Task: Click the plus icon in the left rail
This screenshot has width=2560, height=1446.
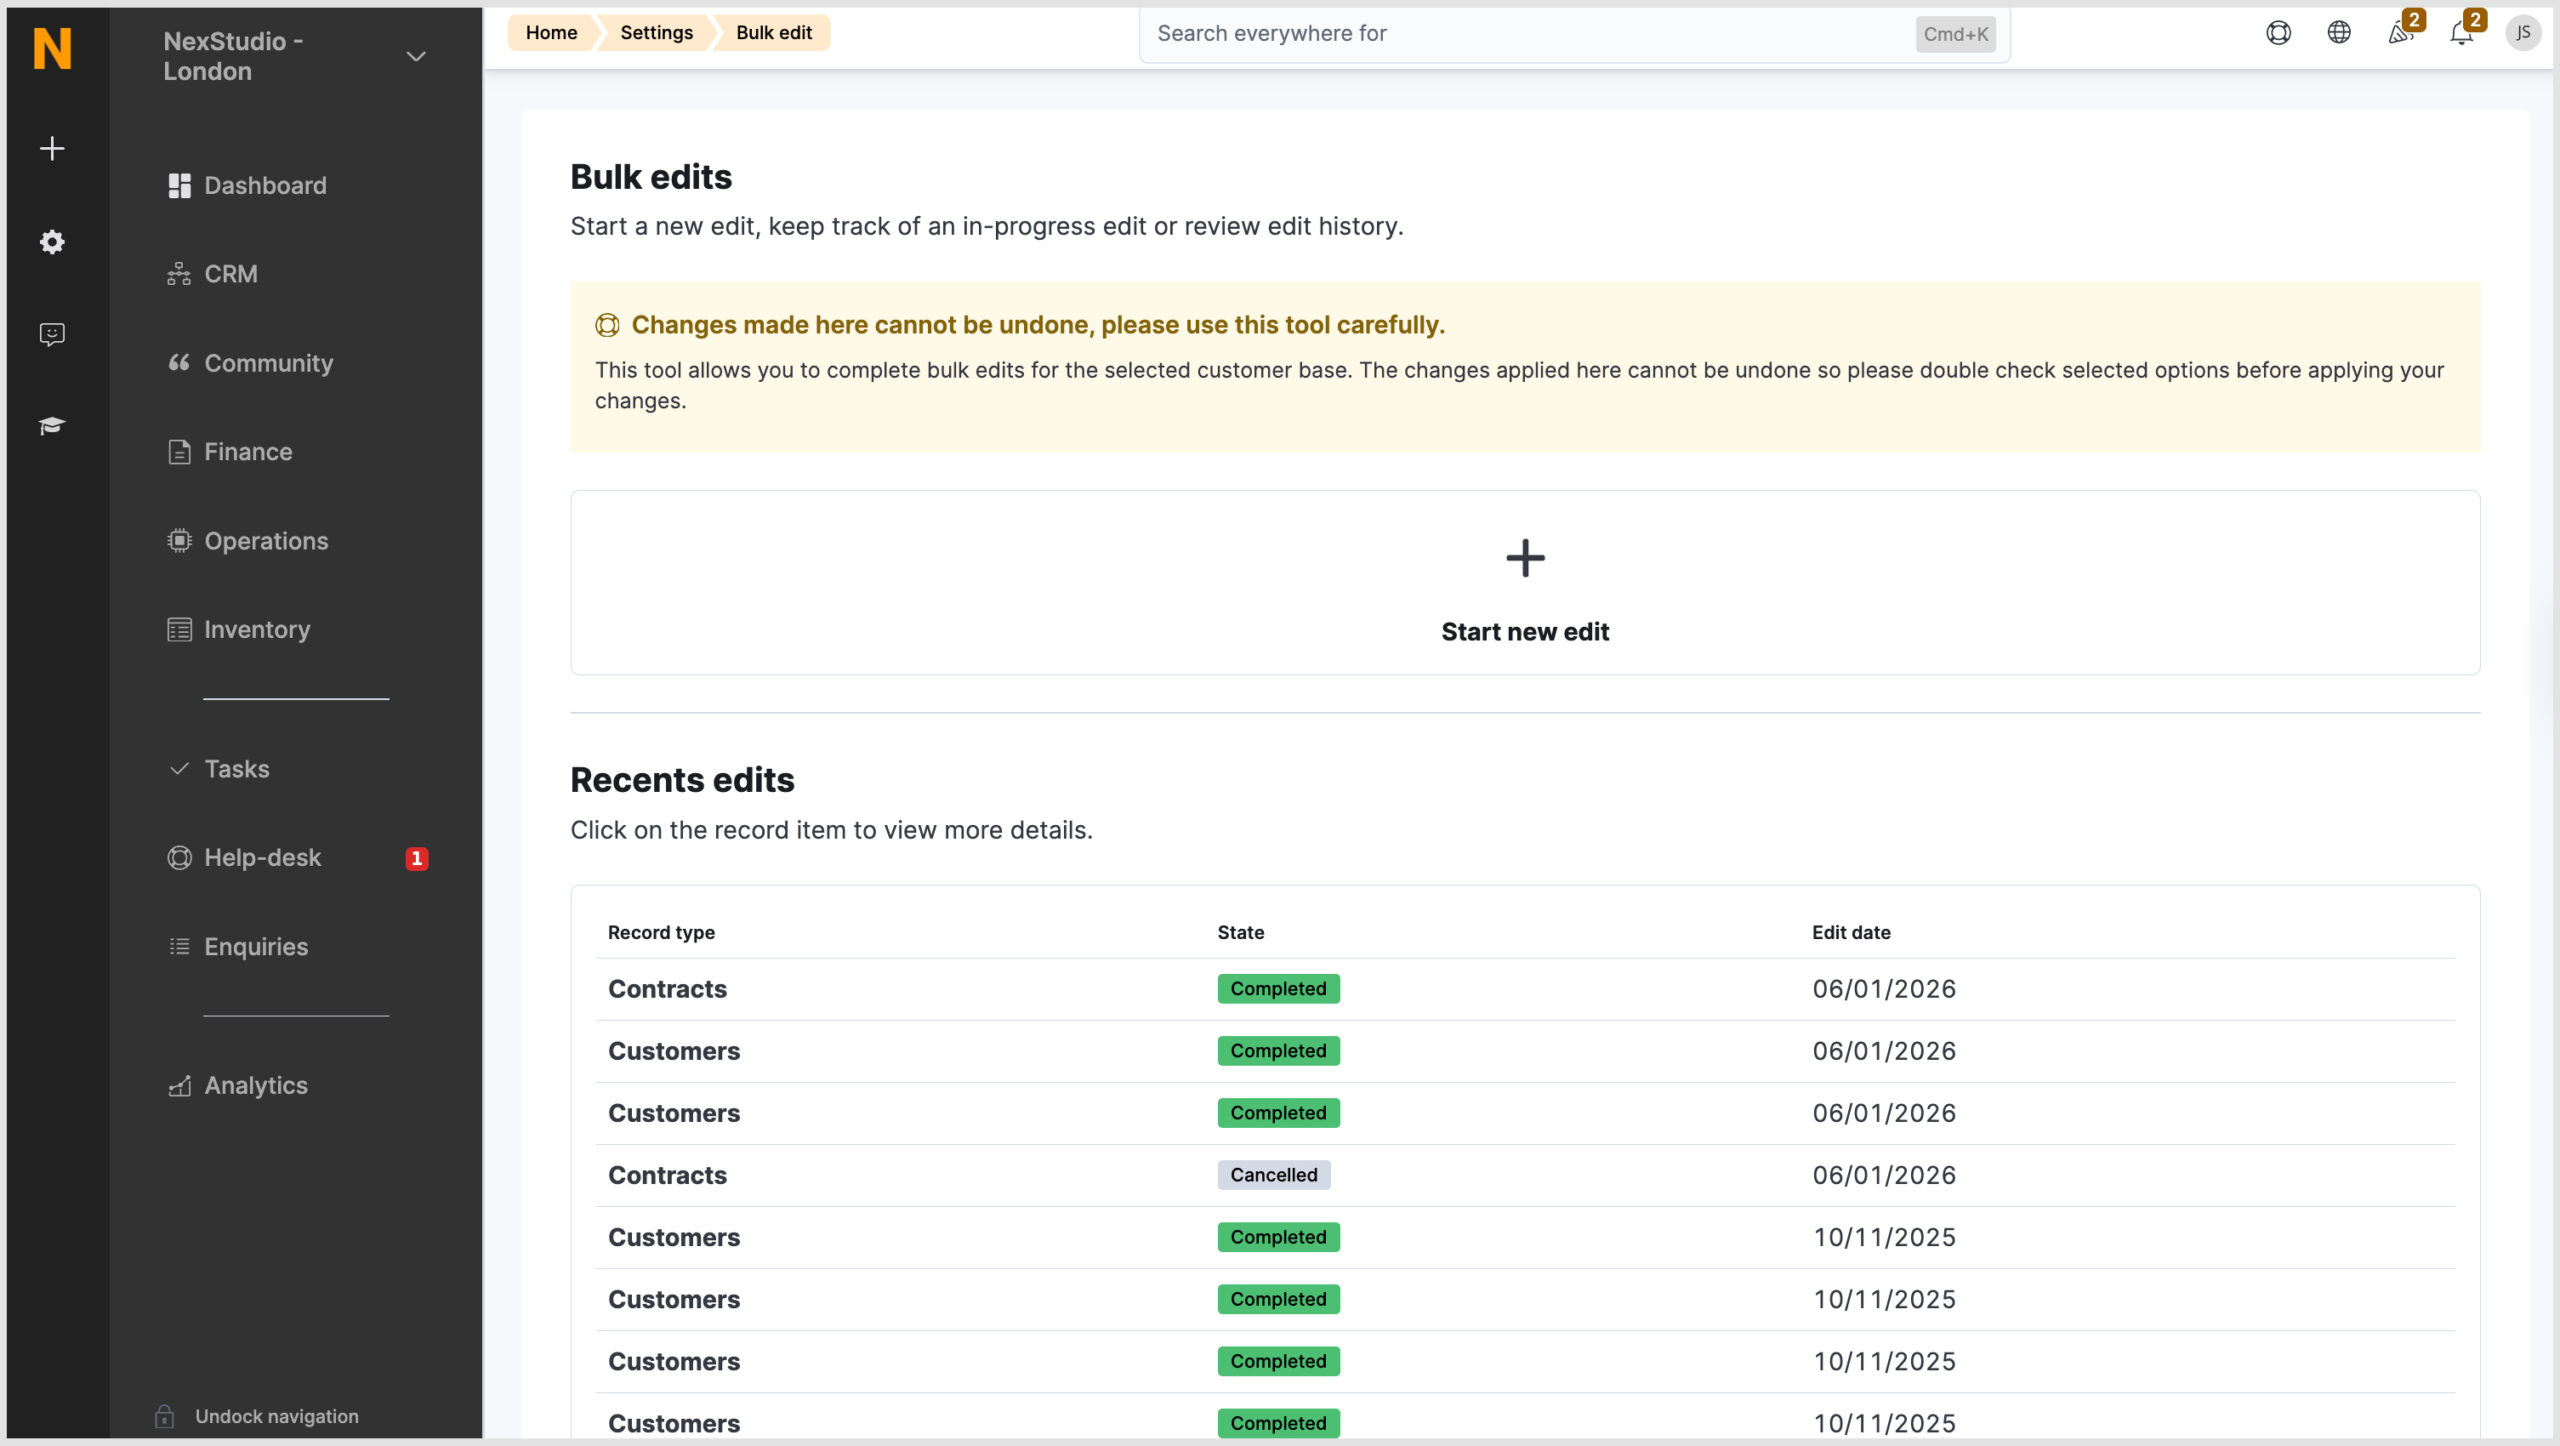Action: 52,149
